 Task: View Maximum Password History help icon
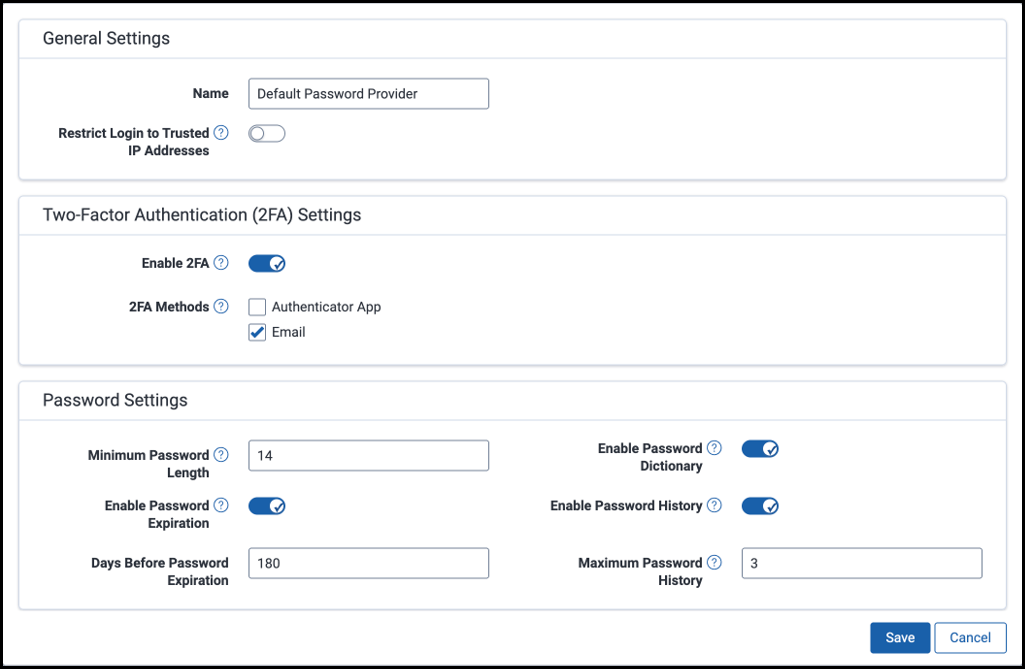point(714,562)
